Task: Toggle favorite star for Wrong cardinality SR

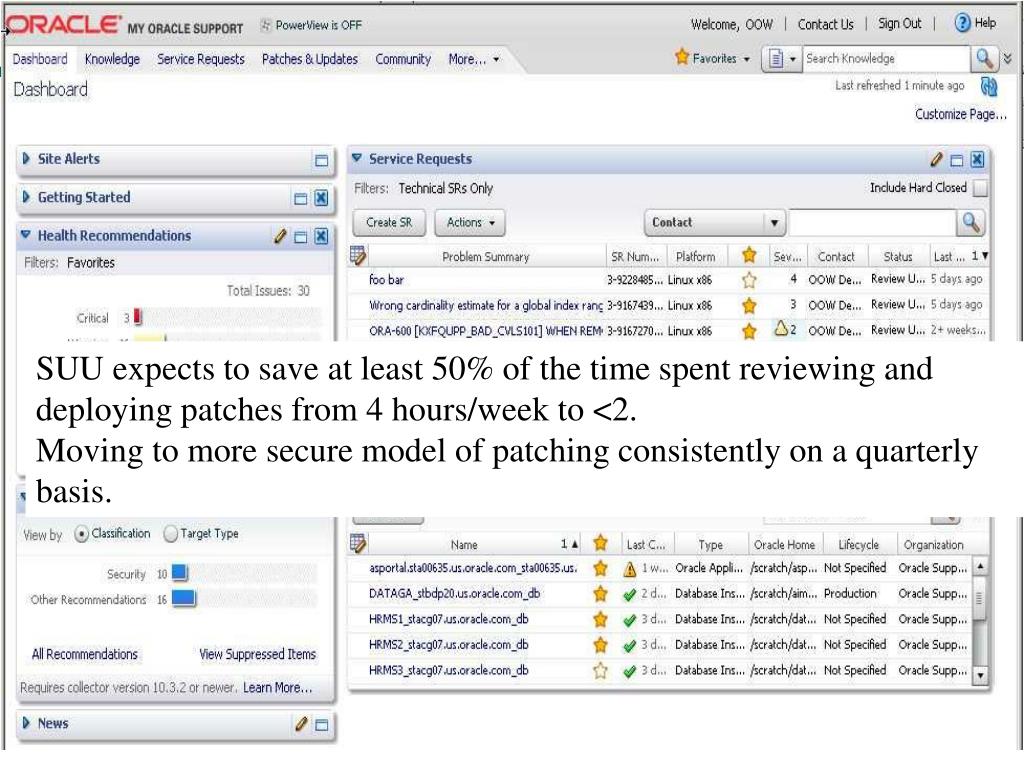Action: (x=749, y=305)
